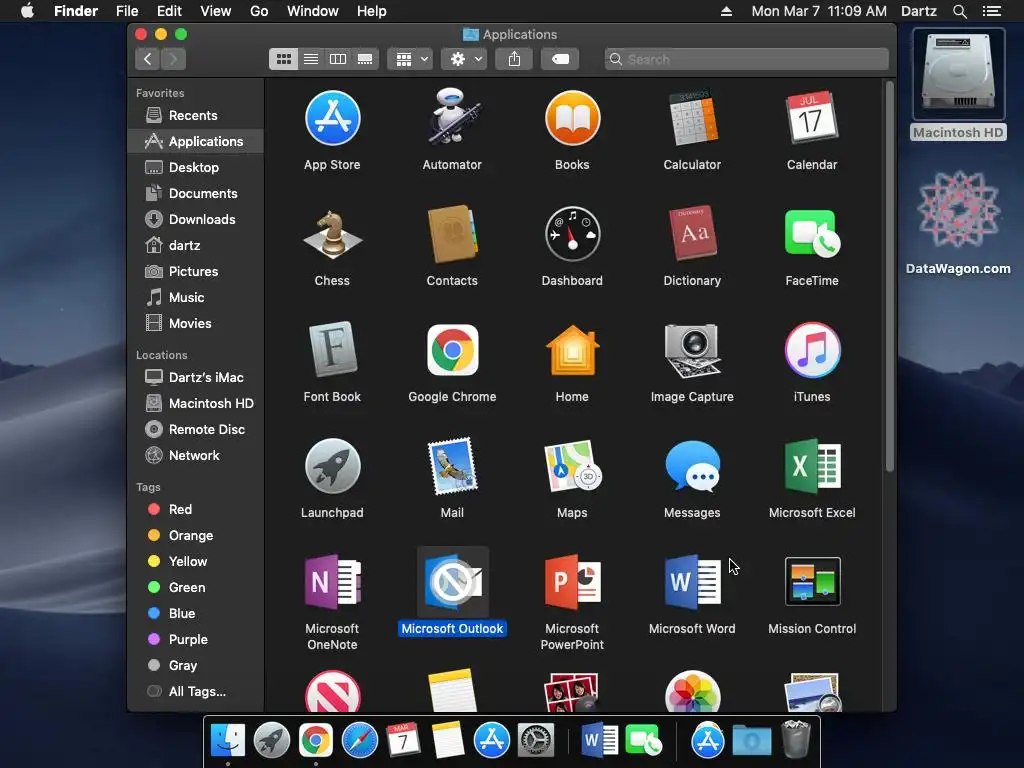Open Downloads in the sidebar
The image size is (1024, 768).
(196, 219)
